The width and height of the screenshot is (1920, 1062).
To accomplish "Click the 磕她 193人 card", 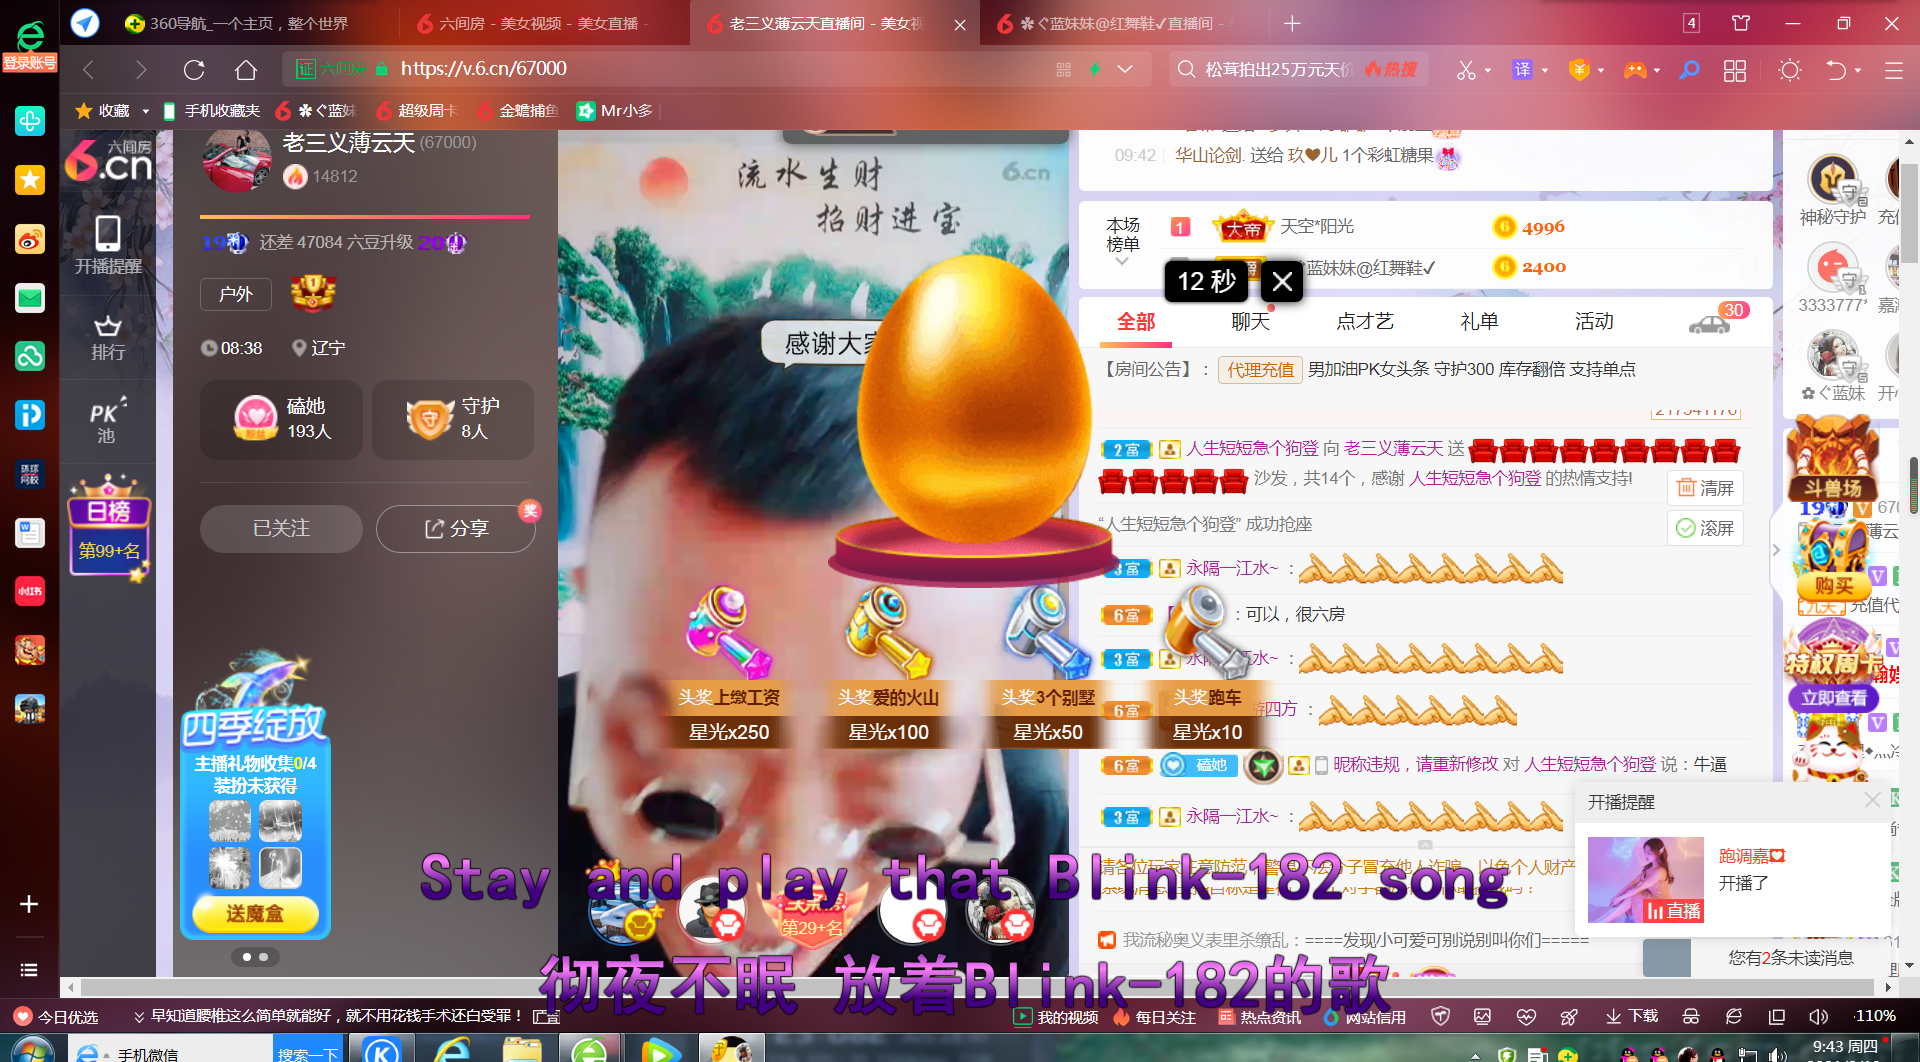I will tap(281, 419).
